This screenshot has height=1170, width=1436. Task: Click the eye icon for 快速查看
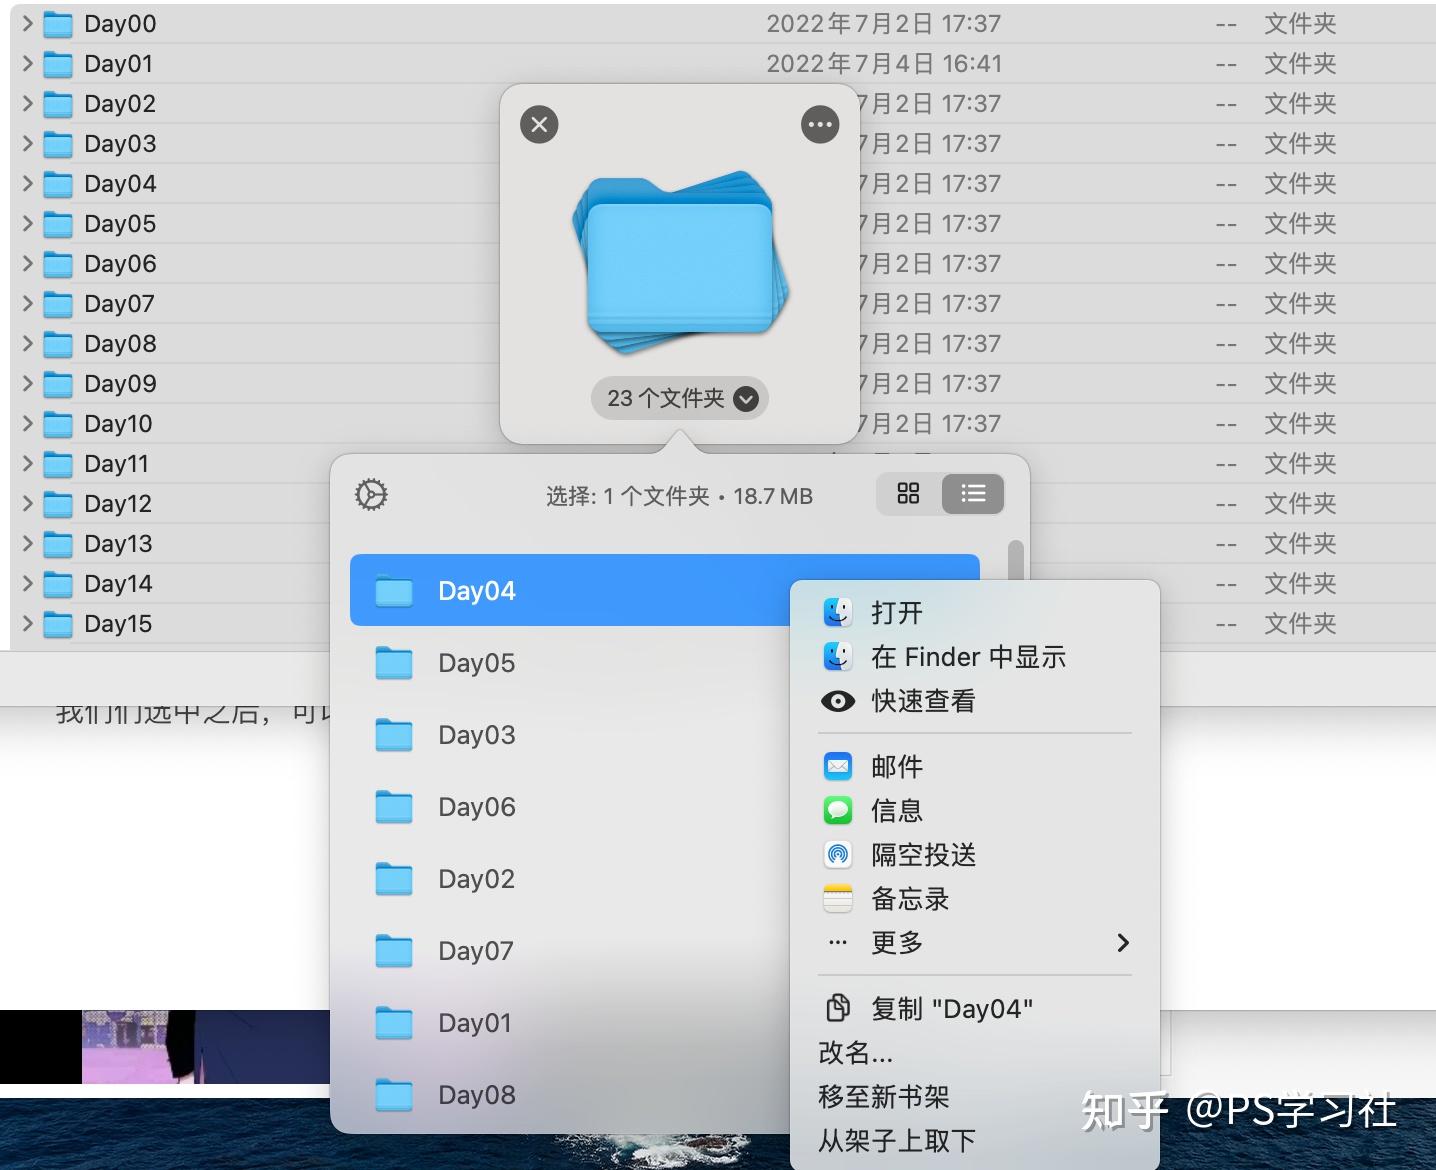[x=838, y=701]
